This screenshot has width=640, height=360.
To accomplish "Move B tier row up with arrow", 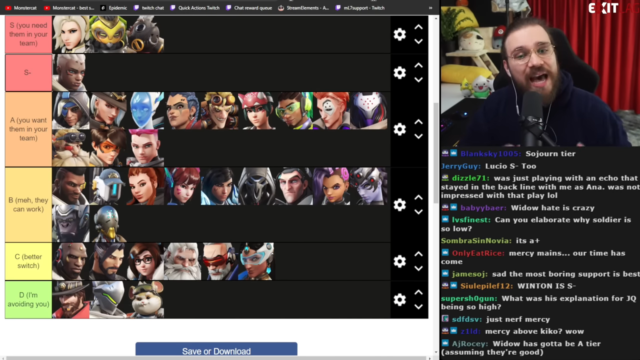I will 418,197.
